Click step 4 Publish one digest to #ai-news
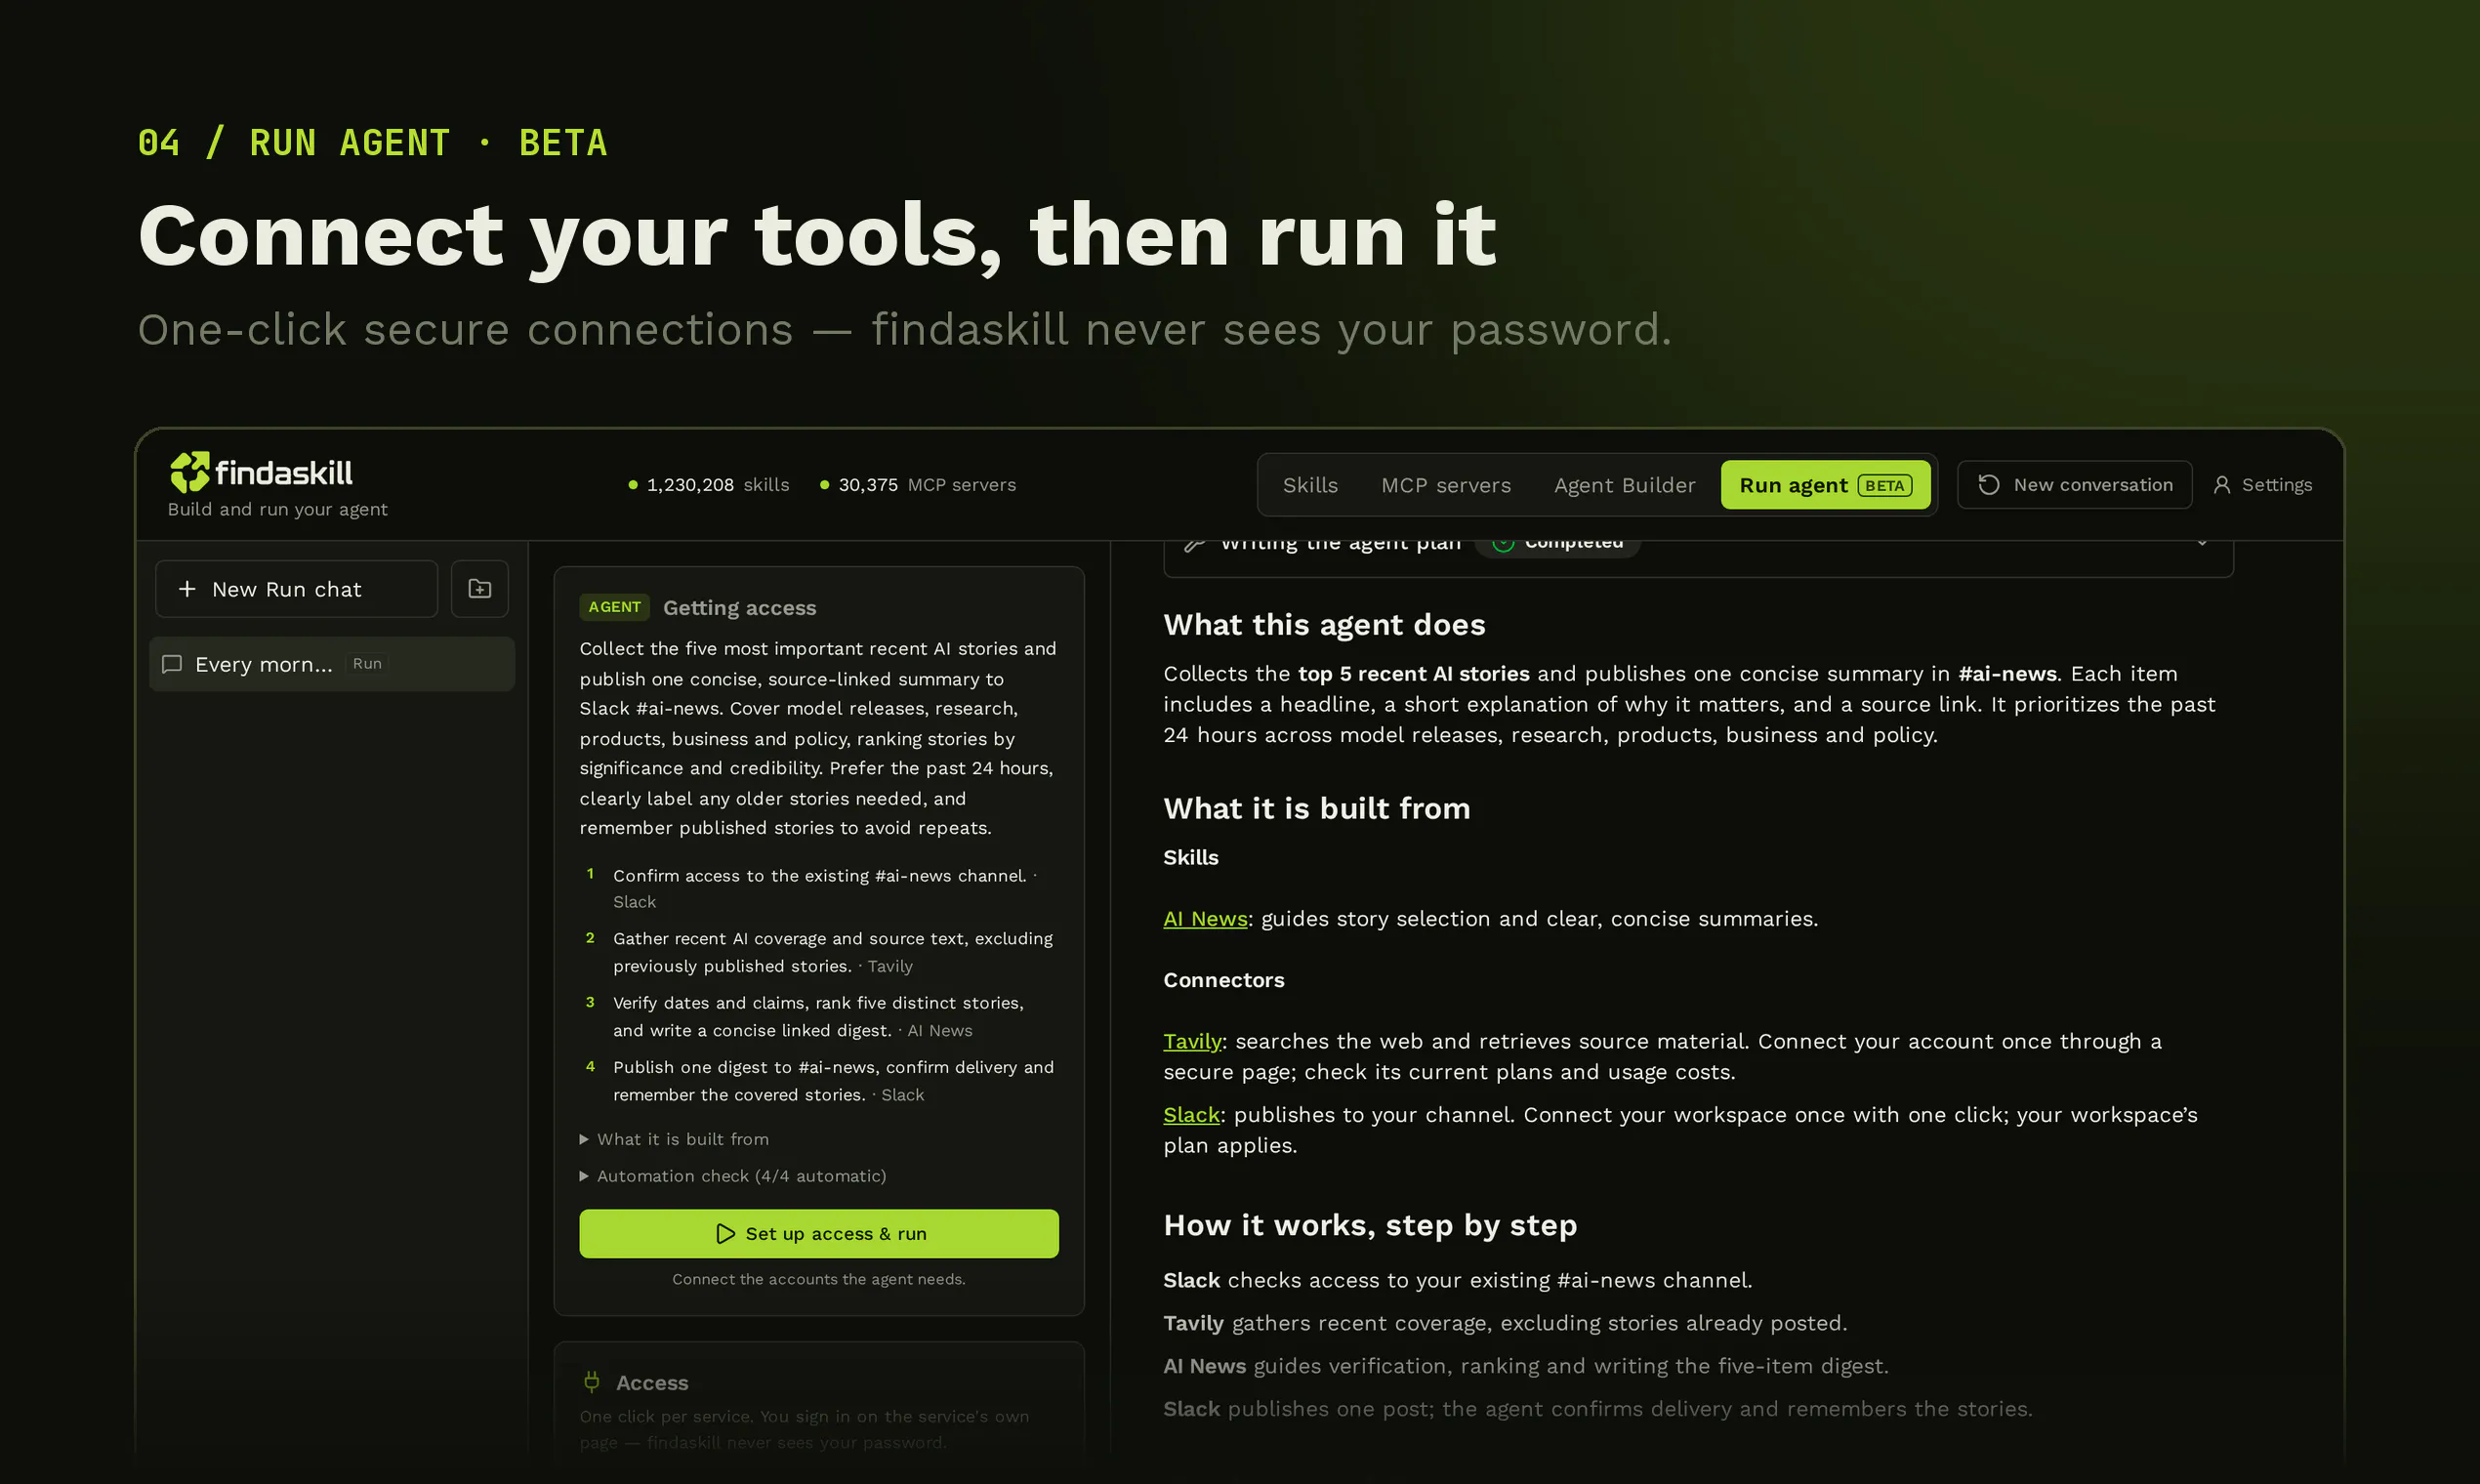Viewport: 2480px width, 1484px height. tap(819, 1081)
